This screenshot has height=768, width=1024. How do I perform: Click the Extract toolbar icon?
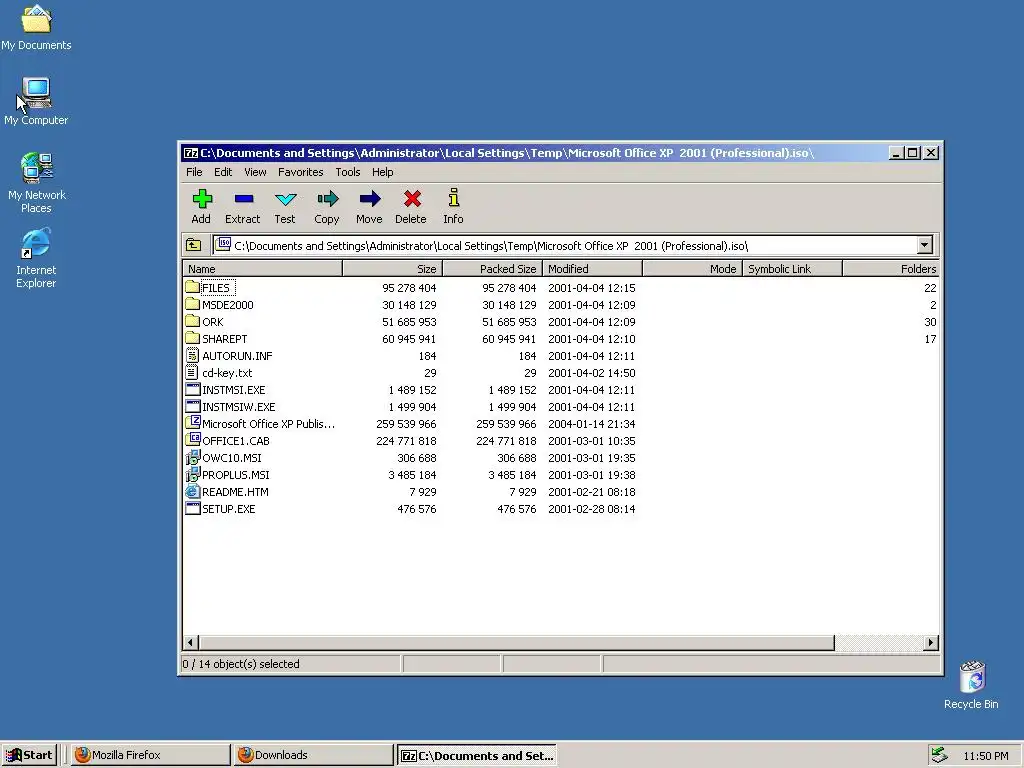tap(244, 199)
